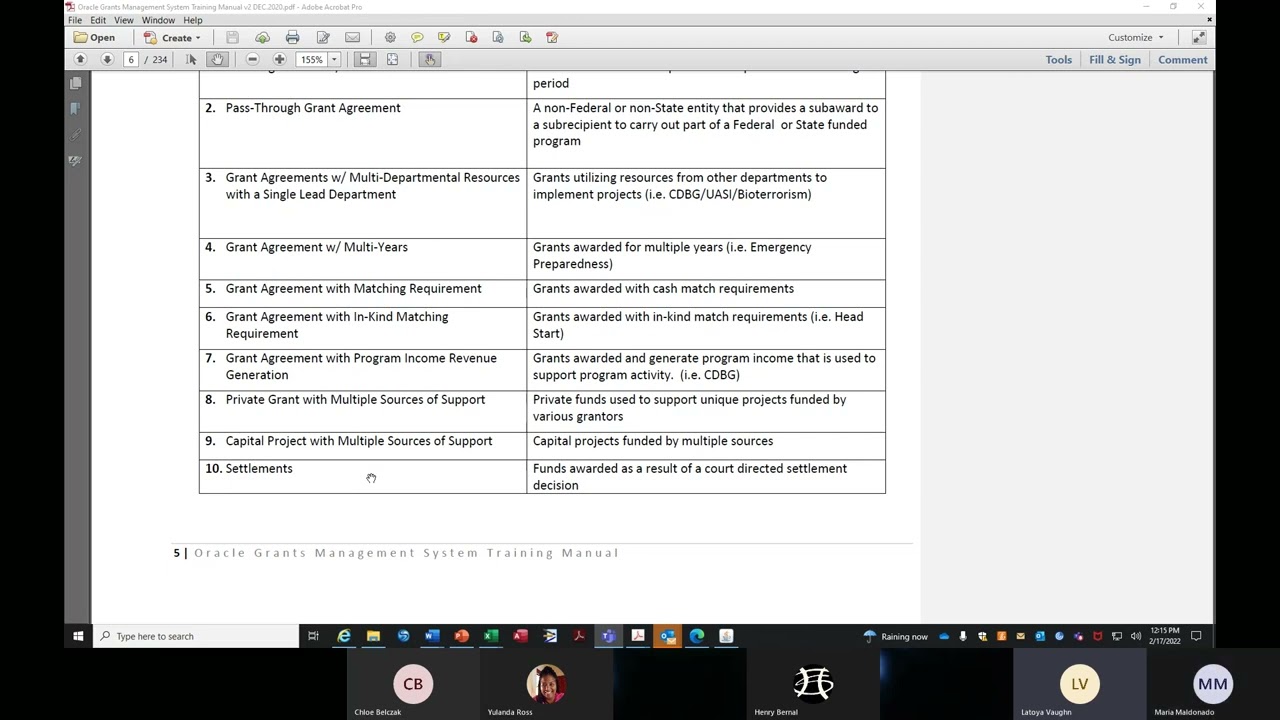Click the upload to cloud icon
This screenshot has width=1280, height=720.
click(x=262, y=37)
